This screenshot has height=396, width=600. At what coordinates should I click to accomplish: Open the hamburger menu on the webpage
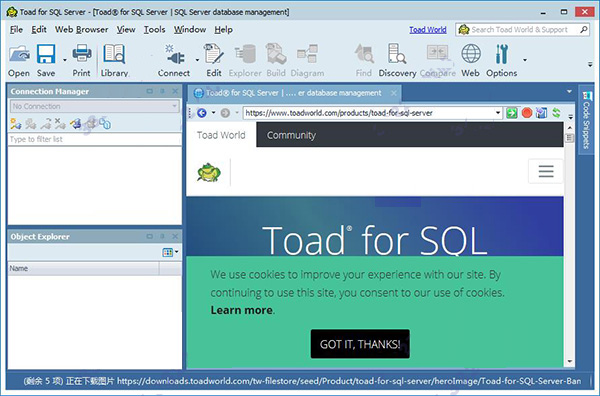546,171
